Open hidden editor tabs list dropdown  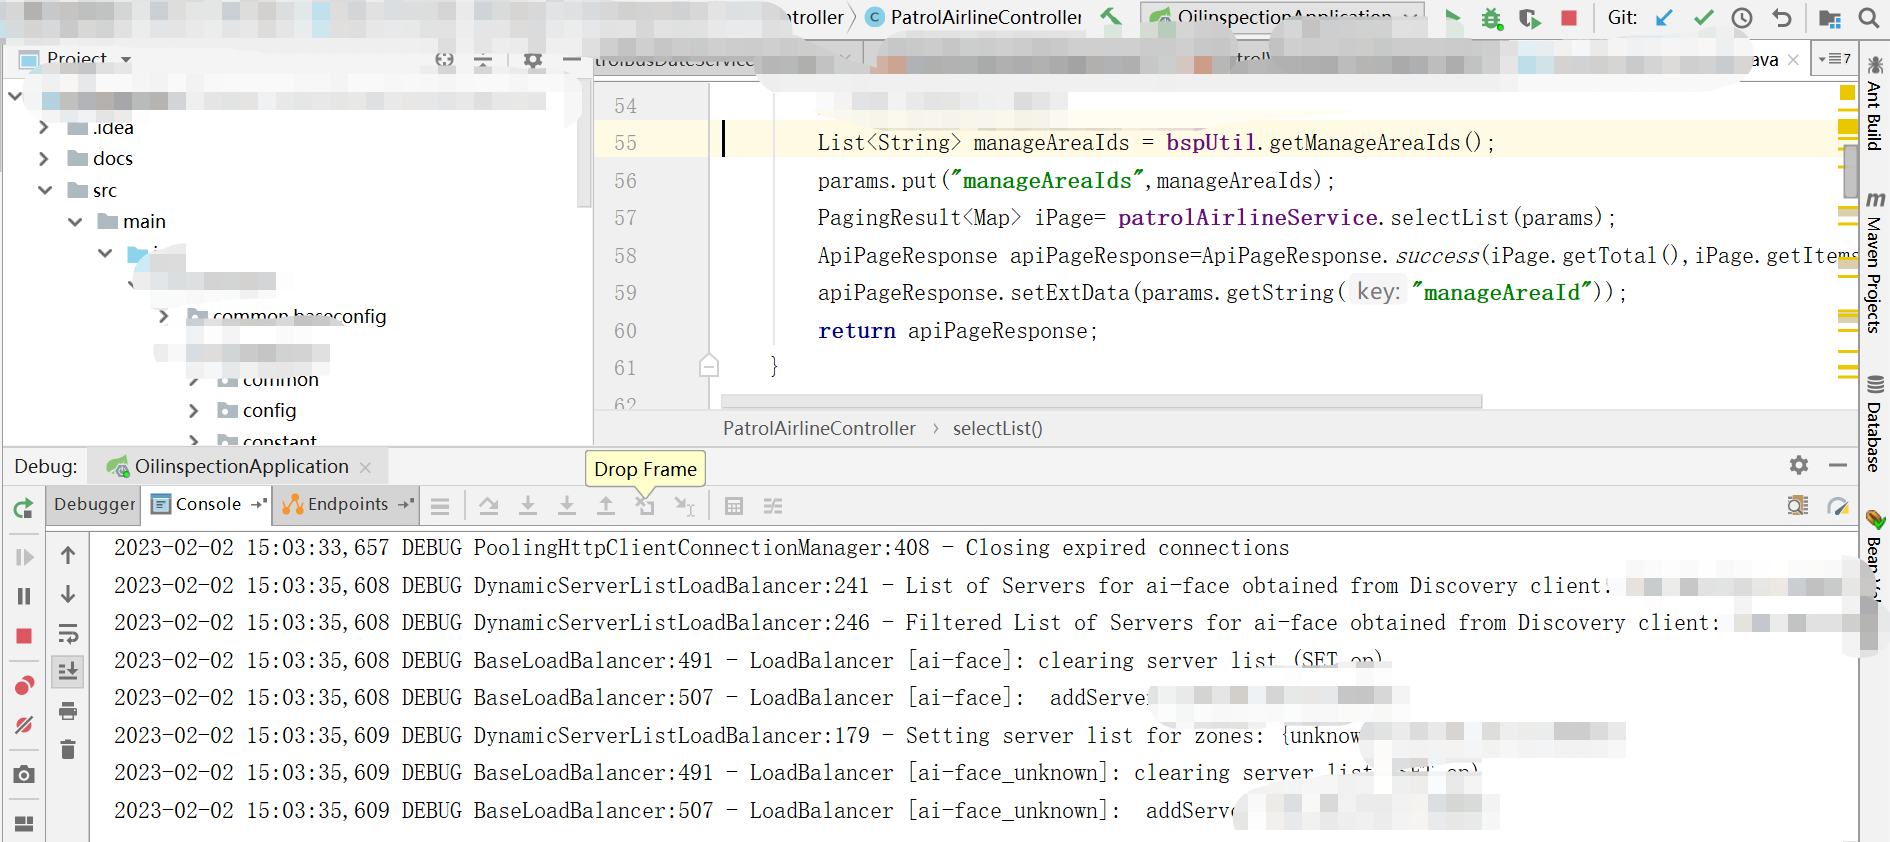pos(1835,59)
